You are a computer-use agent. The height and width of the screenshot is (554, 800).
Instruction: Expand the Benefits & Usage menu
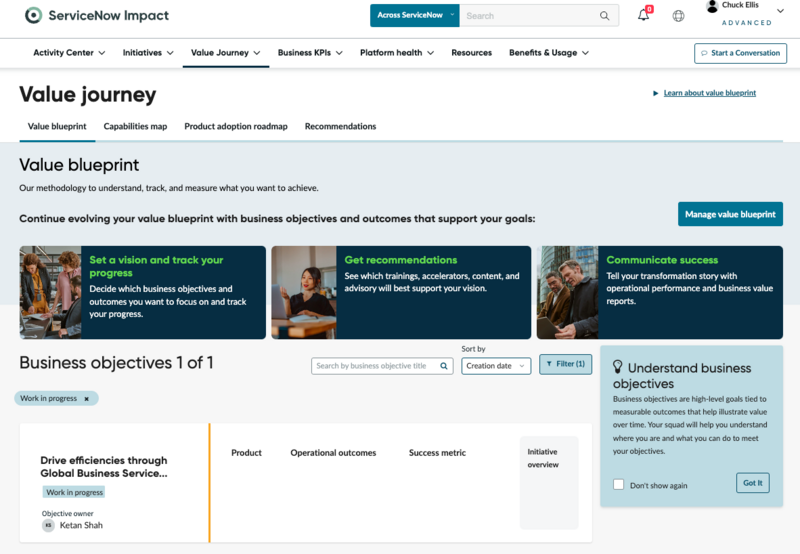tap(548, 53)
